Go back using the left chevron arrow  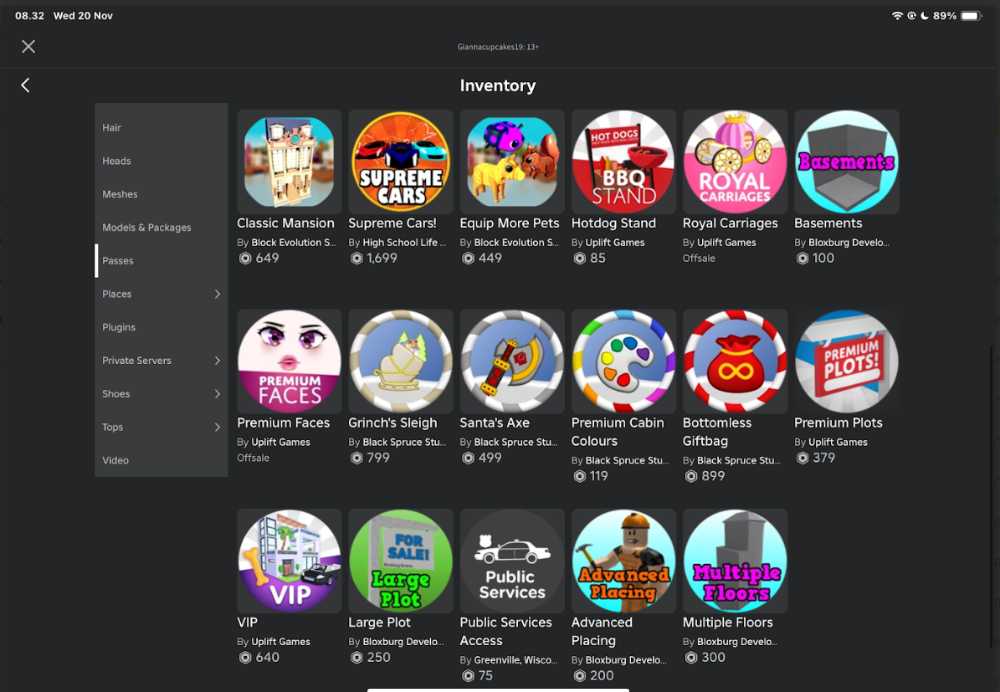pyautogui.click(x=25, y=85)
